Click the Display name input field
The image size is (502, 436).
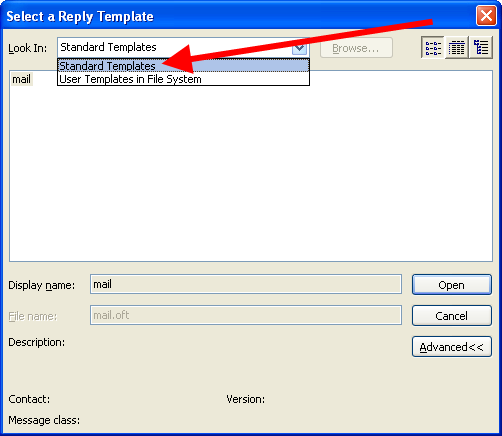pos(246,284)
